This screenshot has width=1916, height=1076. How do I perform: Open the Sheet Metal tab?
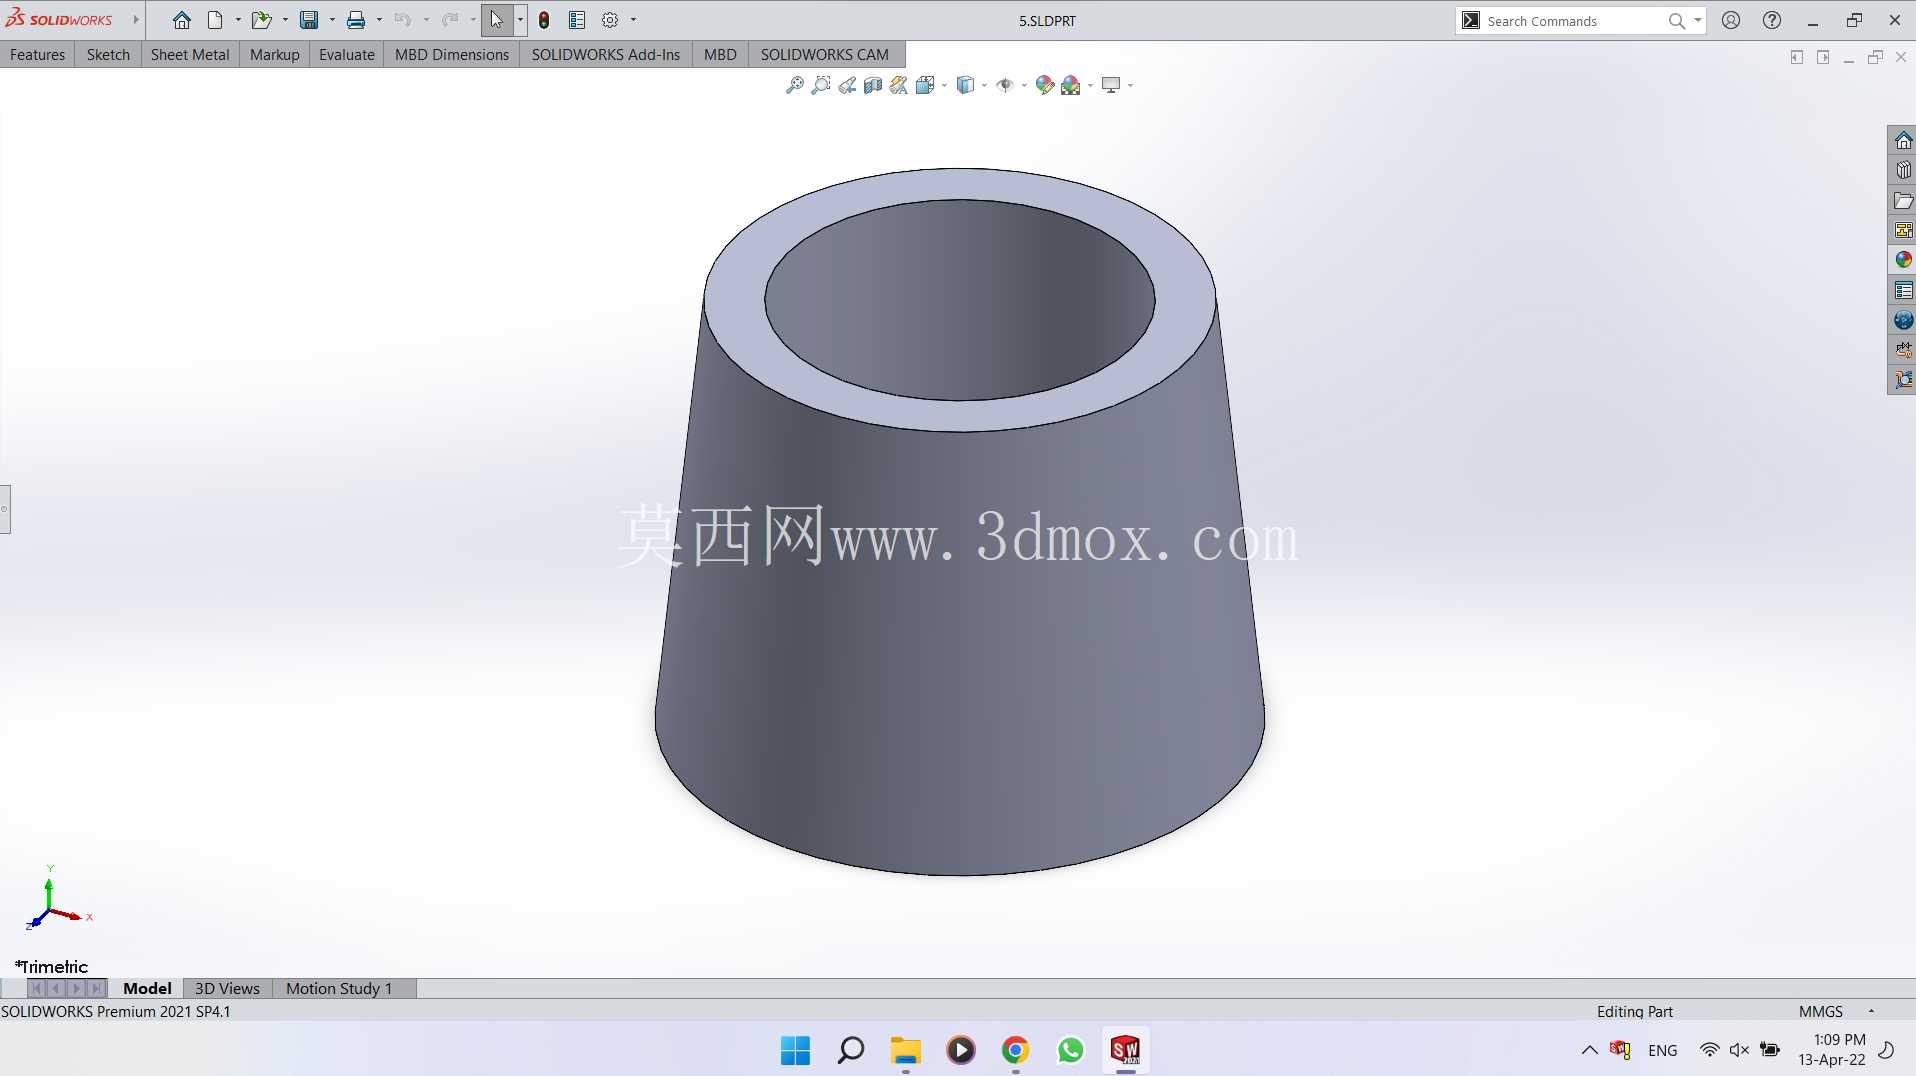pyautogui.click(x=190, y=55)
